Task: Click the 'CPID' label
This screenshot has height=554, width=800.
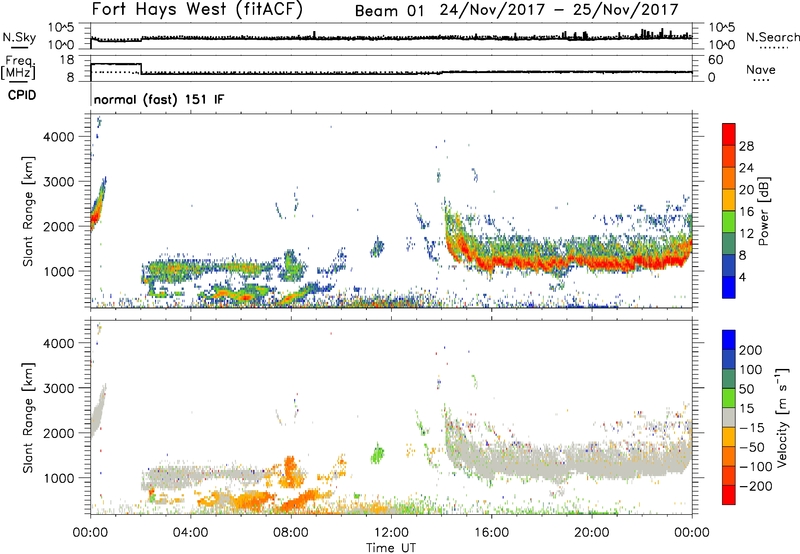Action: click(x=22, y=95)
